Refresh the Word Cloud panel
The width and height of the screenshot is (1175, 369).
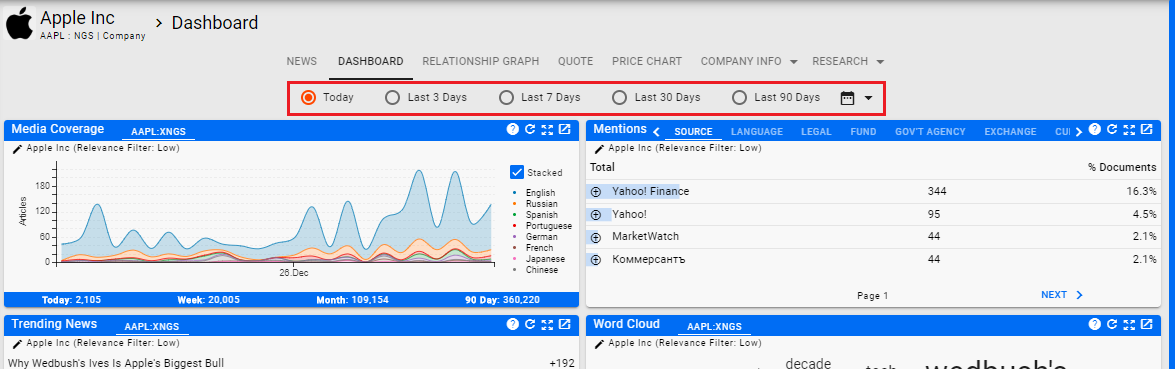[1112, 324]
